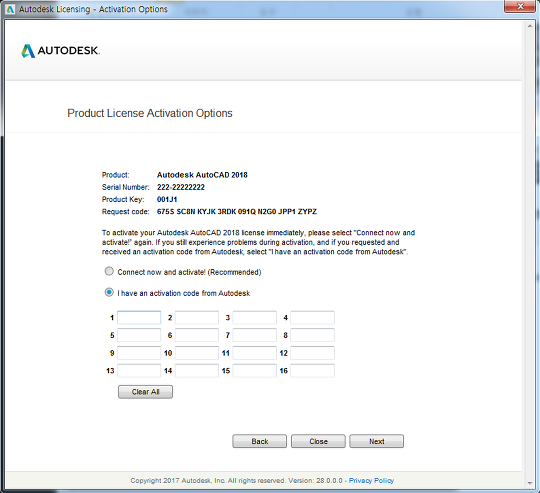This screenshot has width=540, height=493.
Task: Click activation code field 4
Action: point(312,317)
